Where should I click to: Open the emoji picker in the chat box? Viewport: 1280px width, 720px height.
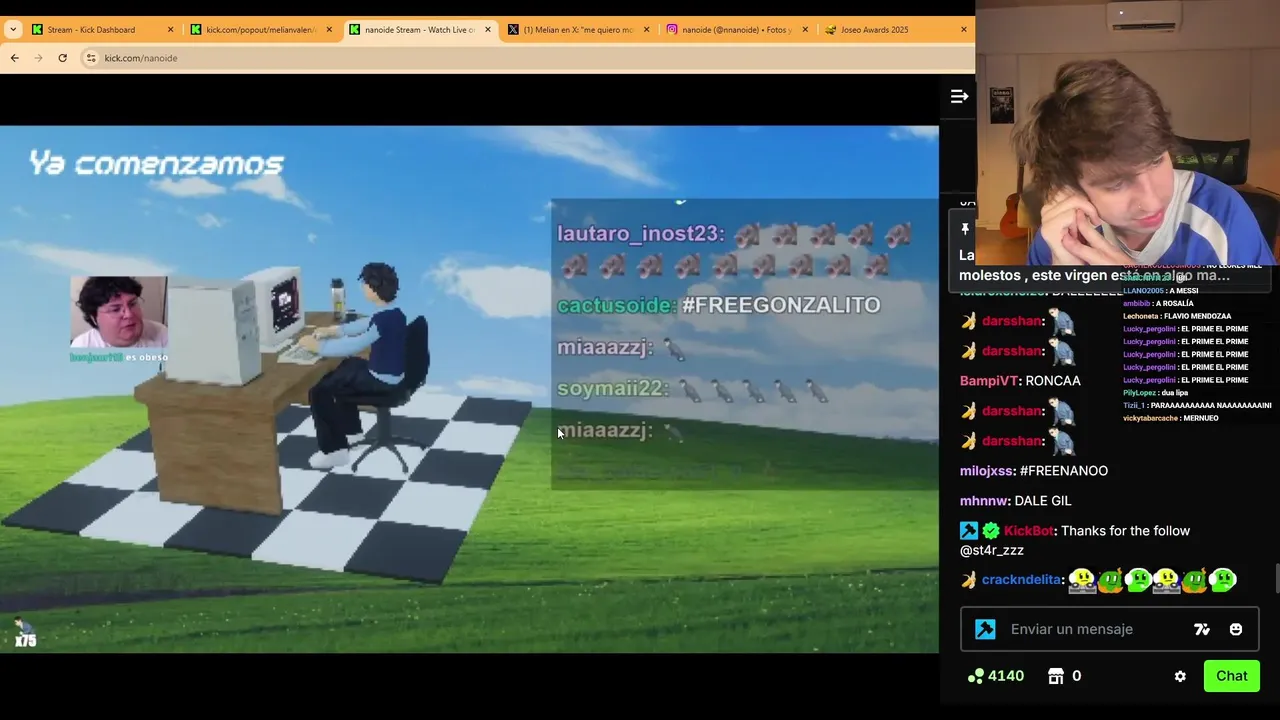(1236, 629)
